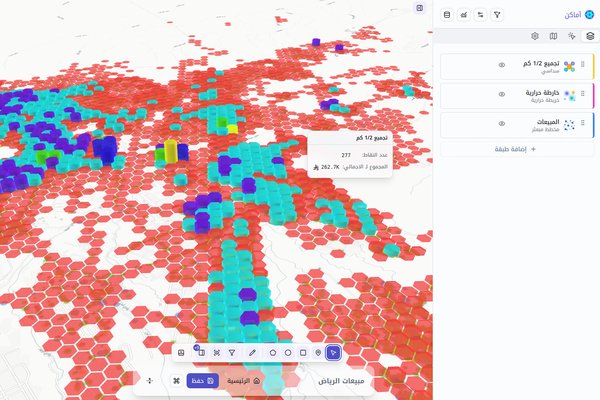Viewport: 600px width, 400px height.
Task: Toggle visibility of تجميع 1/2 كم layer
Action: pos(502,65)
